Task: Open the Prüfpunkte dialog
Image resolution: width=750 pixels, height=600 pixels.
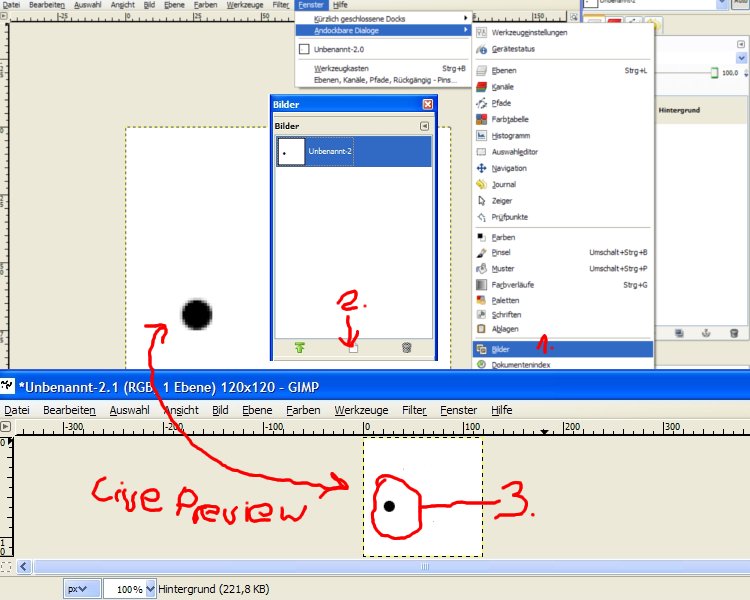Action: [x=563, y=217]
